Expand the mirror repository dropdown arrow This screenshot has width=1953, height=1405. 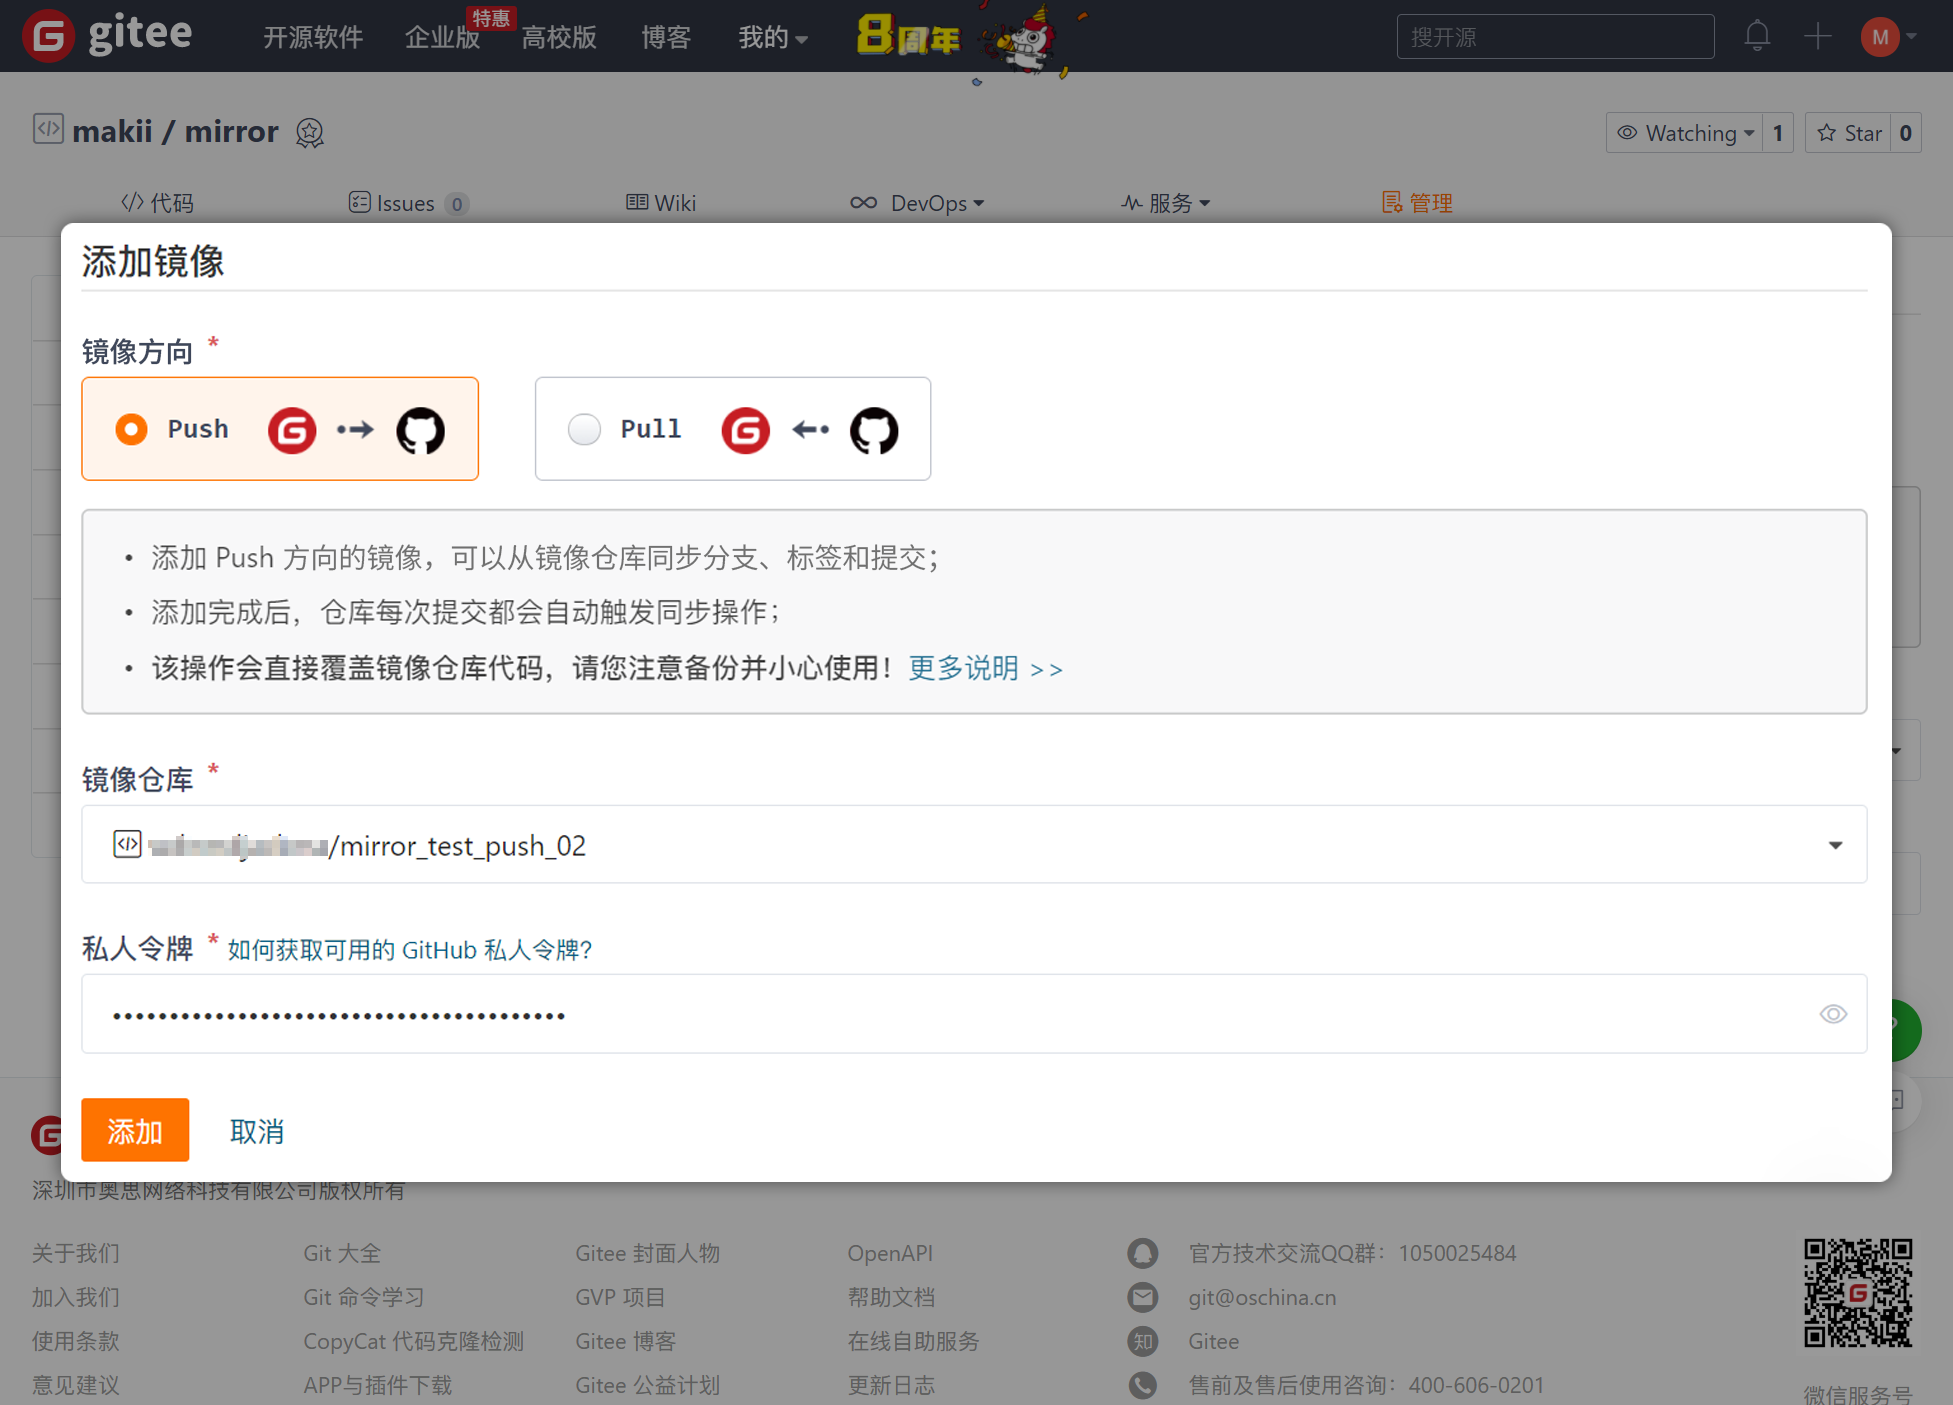[1835, 846]
